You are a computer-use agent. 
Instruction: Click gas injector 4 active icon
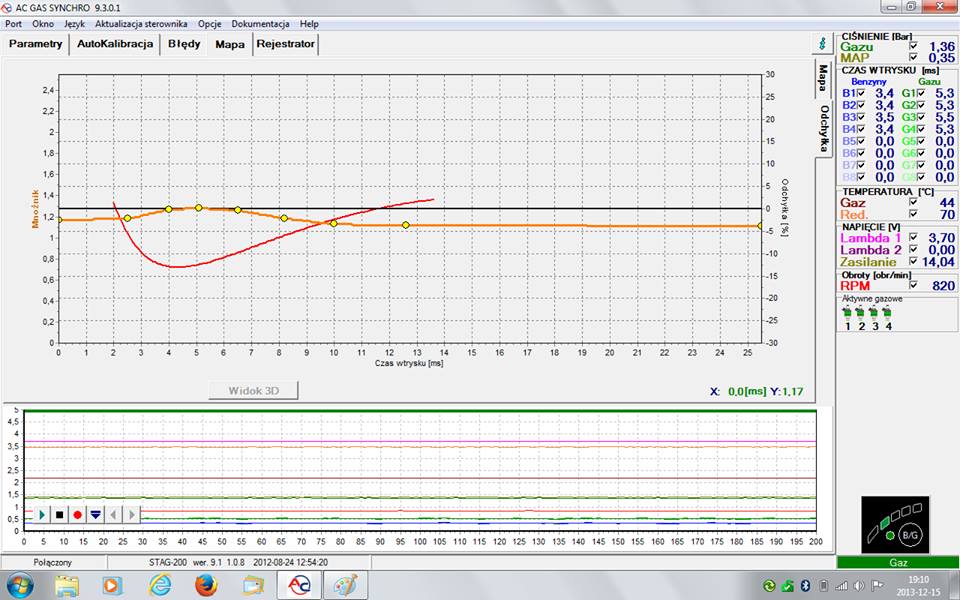click(x=887, y=312)
